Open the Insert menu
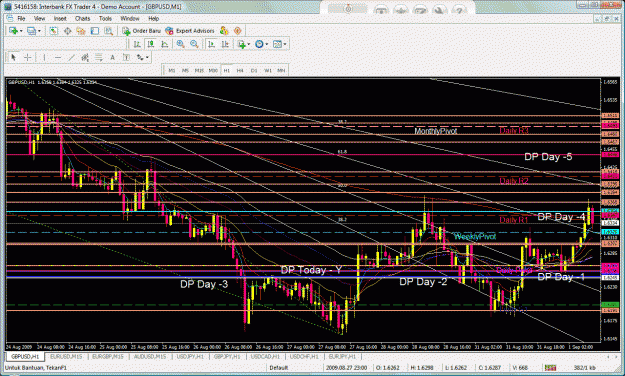Viewport: 625px width, 376px height. point(60,18)
